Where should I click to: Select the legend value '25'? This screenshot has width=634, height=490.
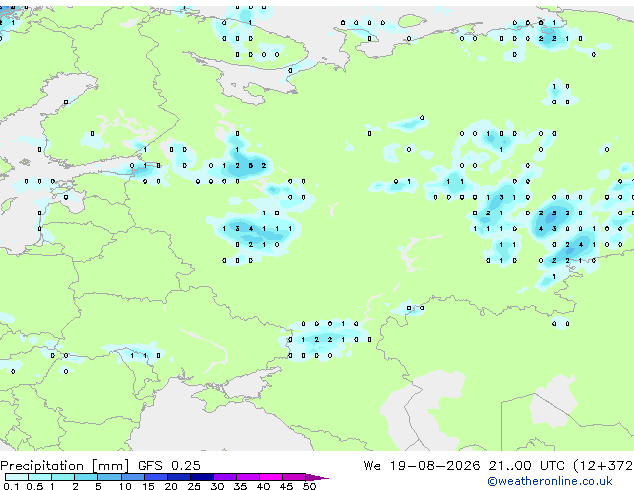pyautogui.click(x=194, y=486)
